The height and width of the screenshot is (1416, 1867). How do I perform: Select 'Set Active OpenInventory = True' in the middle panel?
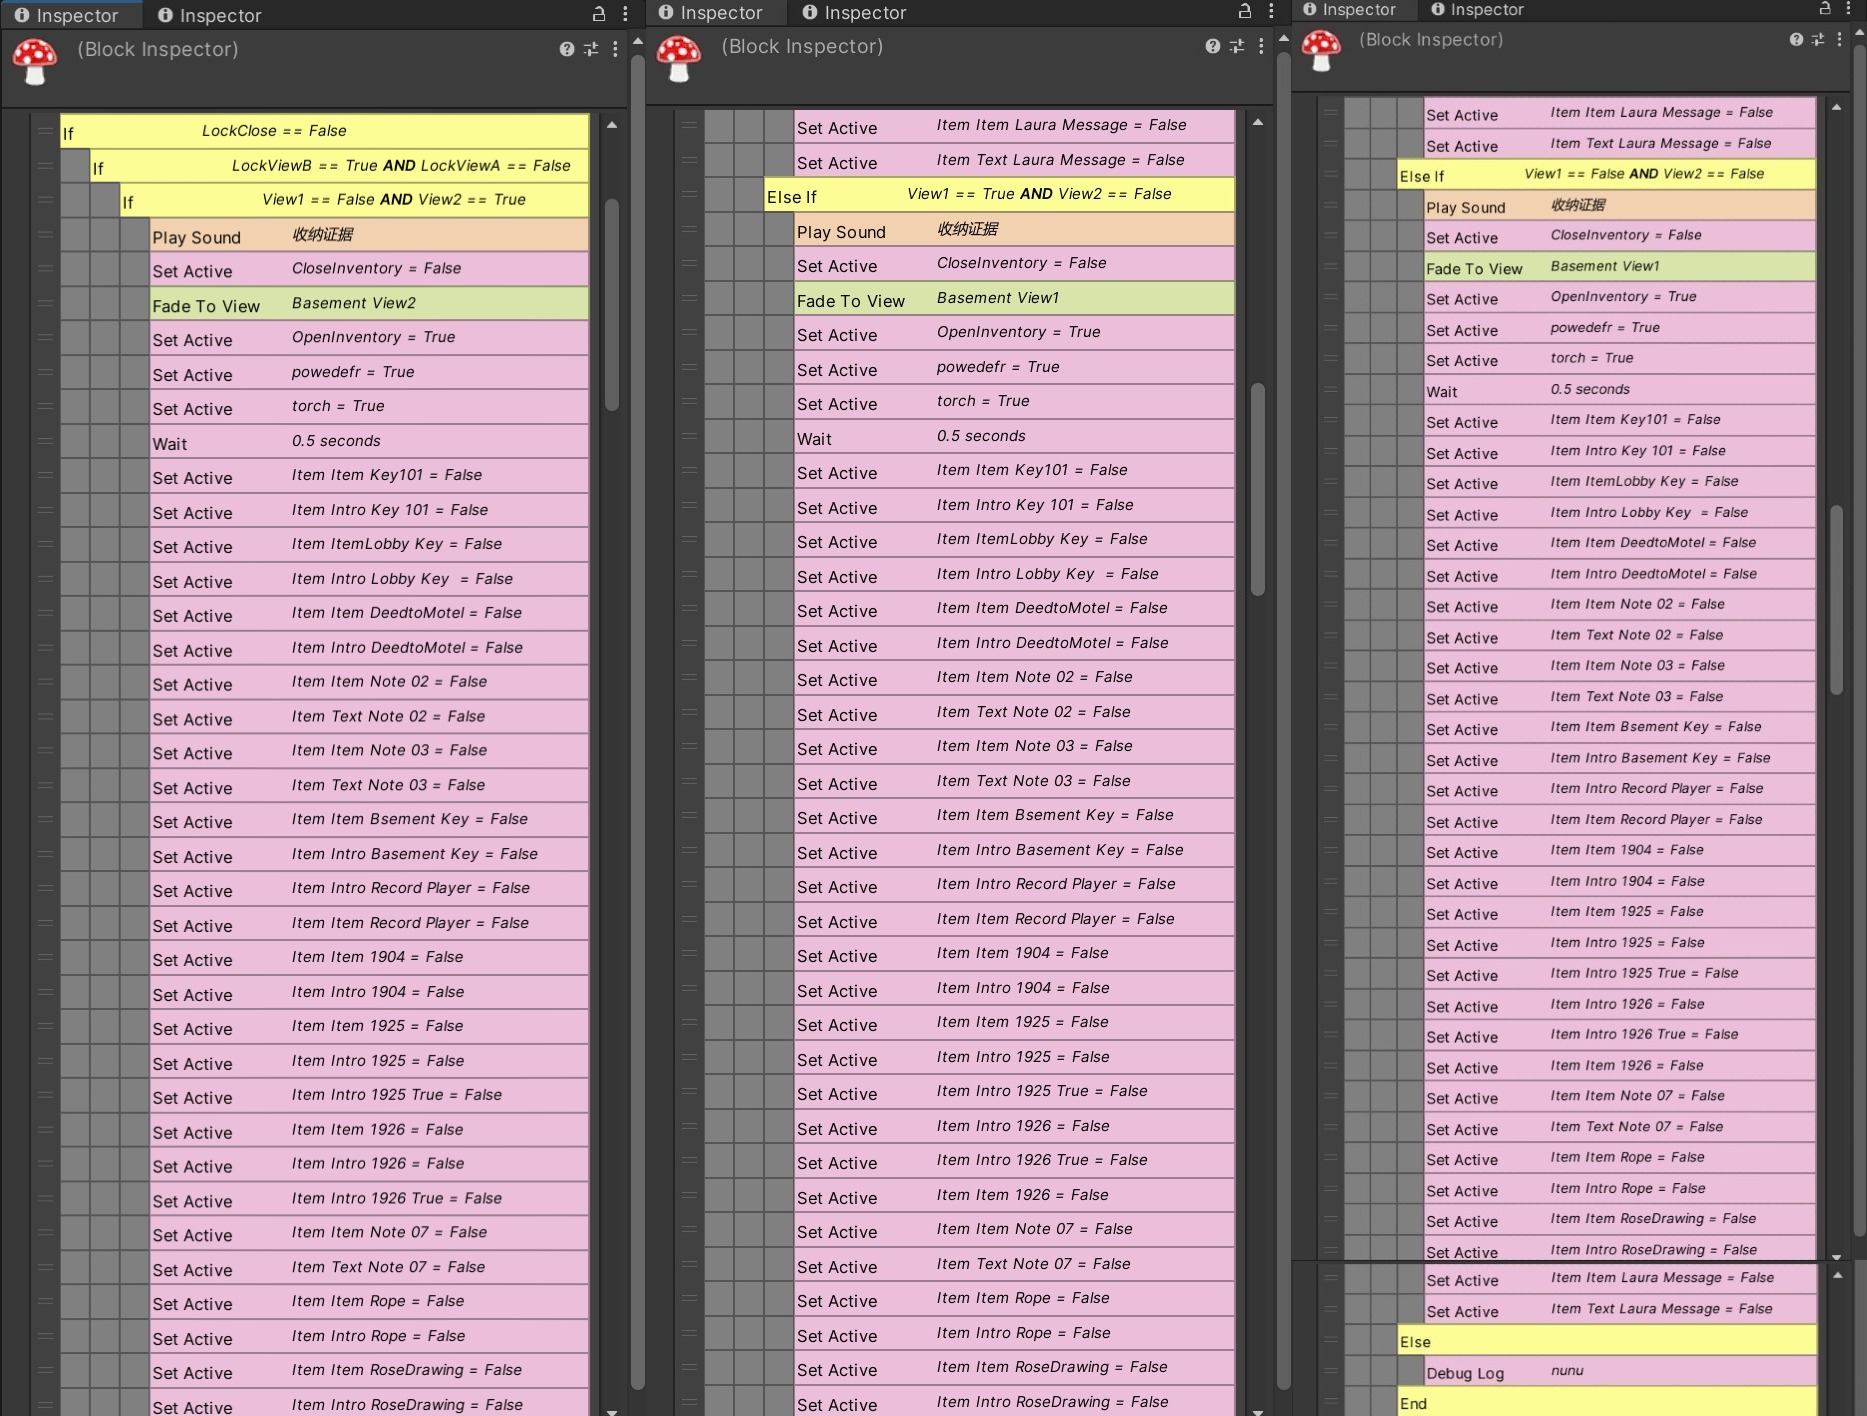[1014, 333]
